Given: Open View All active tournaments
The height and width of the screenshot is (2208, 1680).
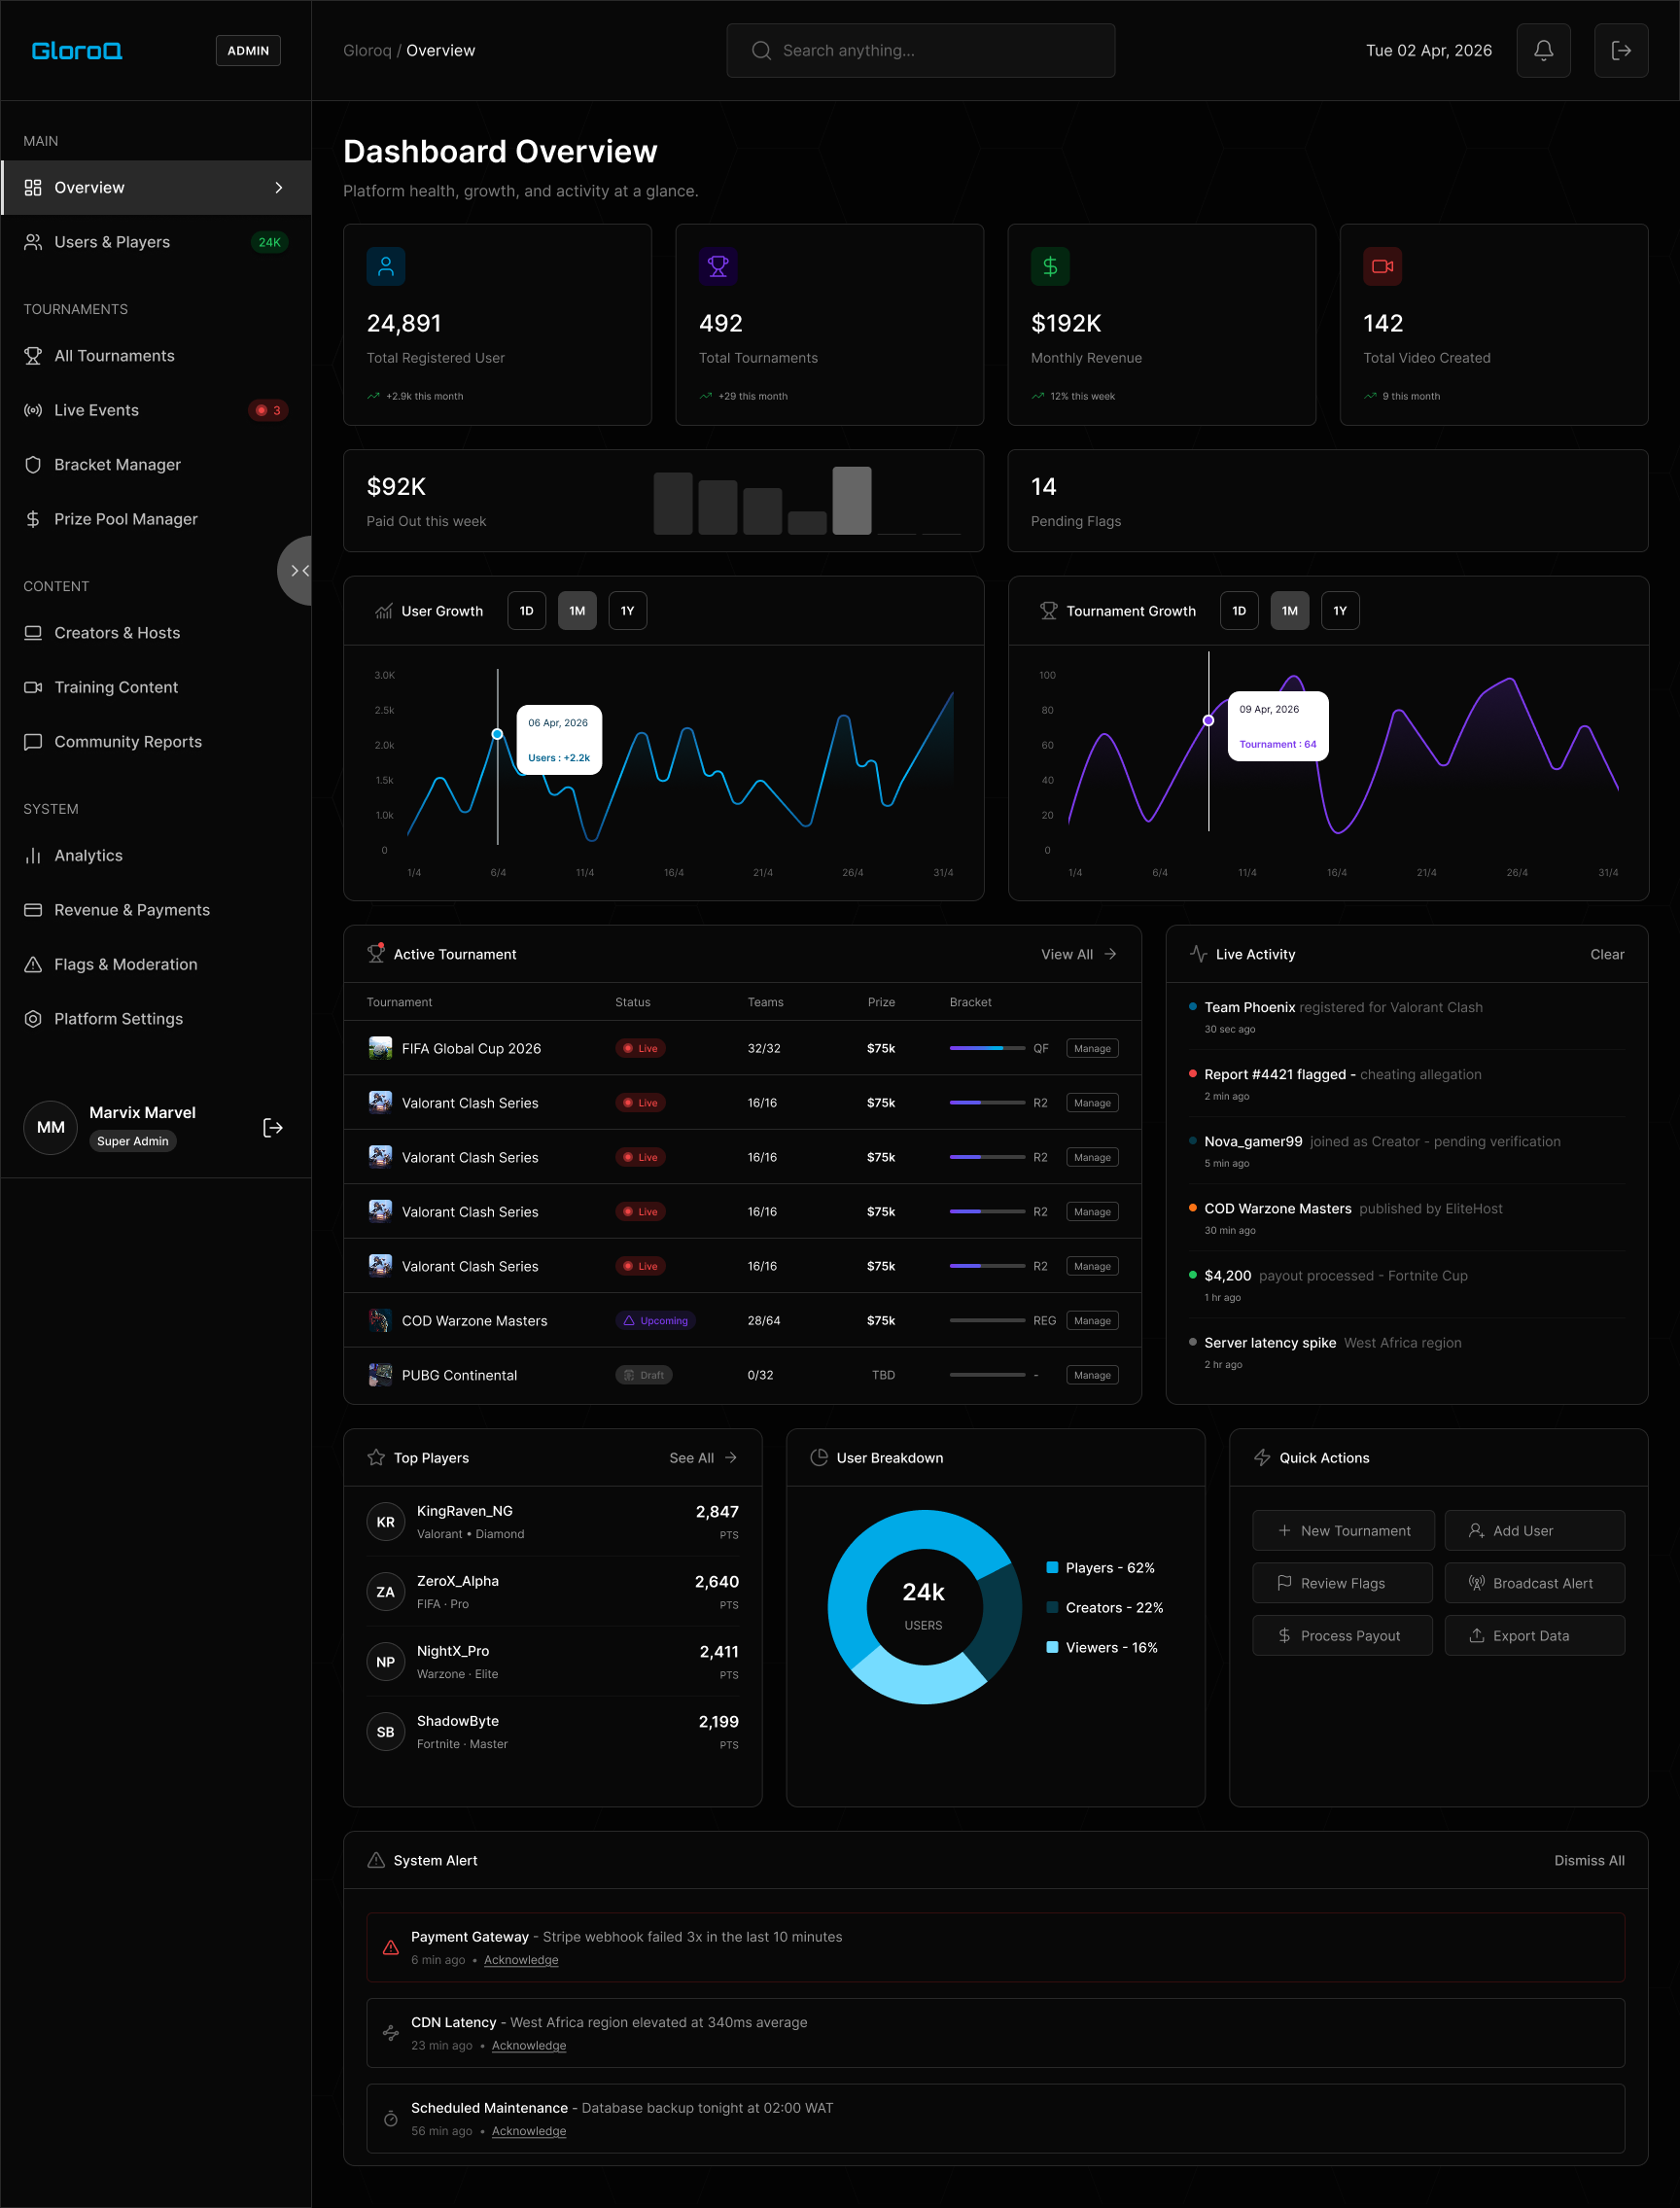Looking at the screenshot, I should click(x=1079, y=954).
